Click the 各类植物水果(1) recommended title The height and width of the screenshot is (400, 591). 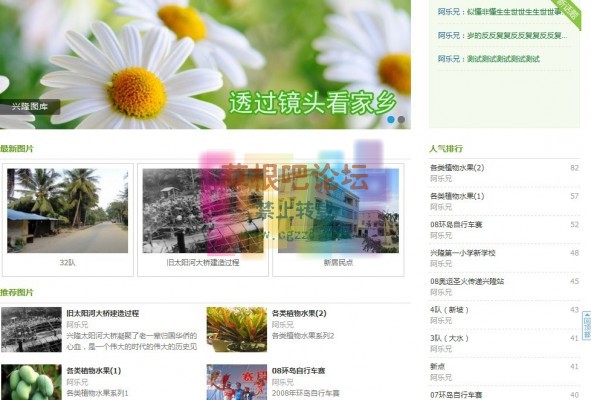(x=94, y=371)
